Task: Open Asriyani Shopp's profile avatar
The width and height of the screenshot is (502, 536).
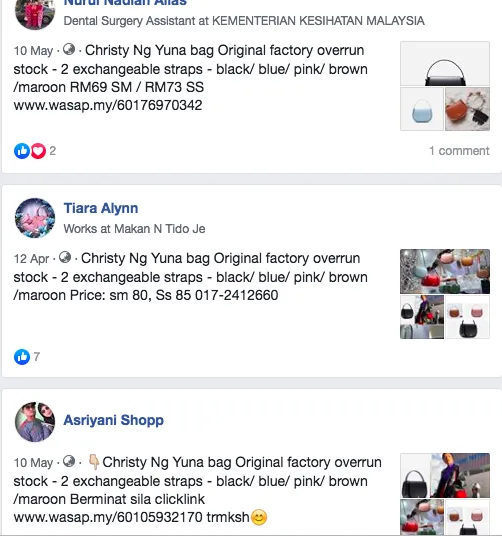Action: point(35,422)
